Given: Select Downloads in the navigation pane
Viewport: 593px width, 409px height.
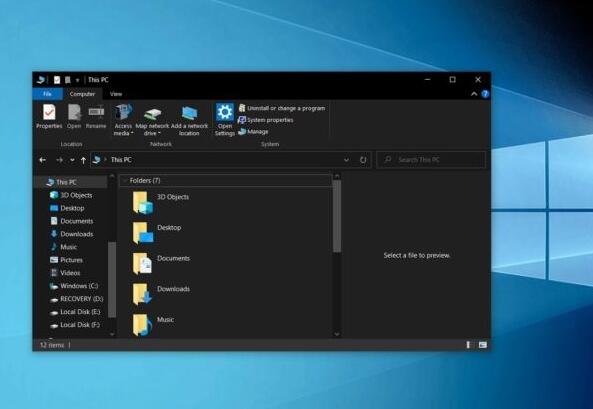Looking at the screenshot, I should point(71,234).
